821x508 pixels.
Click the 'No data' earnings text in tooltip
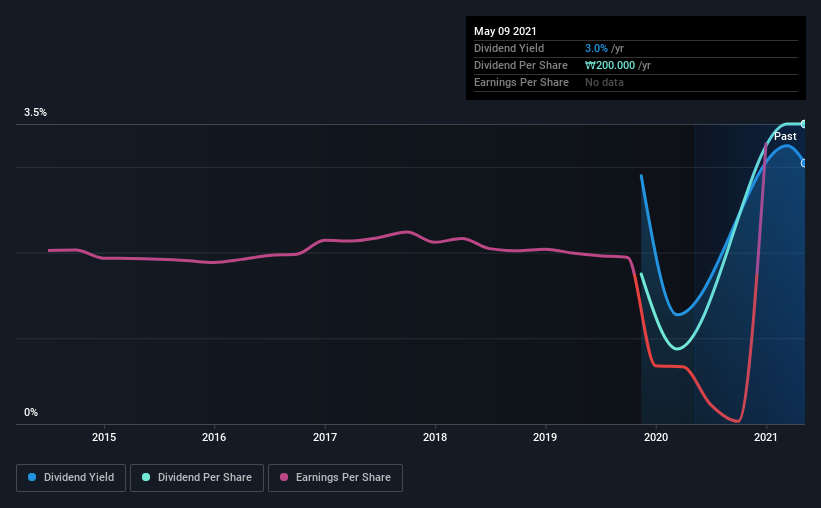click(605, 82)
